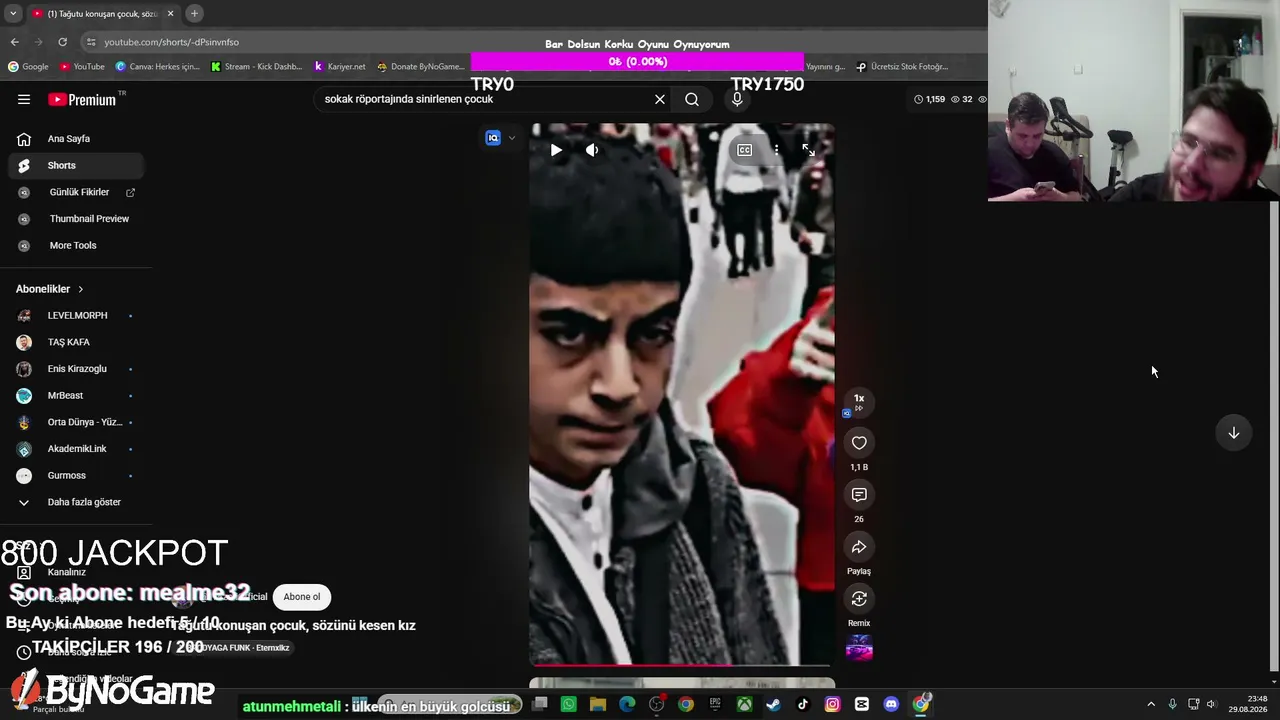Open TAŞ KAFA subscription channel
The height and width of the screenshot is (720, 1280).
(x=76, y=342)
